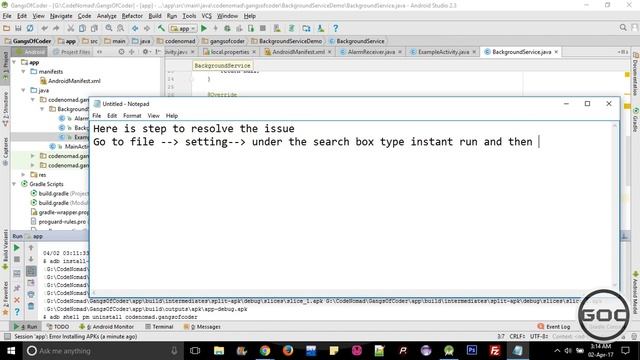This screenshot has width=640, height=360.
Task: Open Notepad's Edit menu
Action: point(112,116)
